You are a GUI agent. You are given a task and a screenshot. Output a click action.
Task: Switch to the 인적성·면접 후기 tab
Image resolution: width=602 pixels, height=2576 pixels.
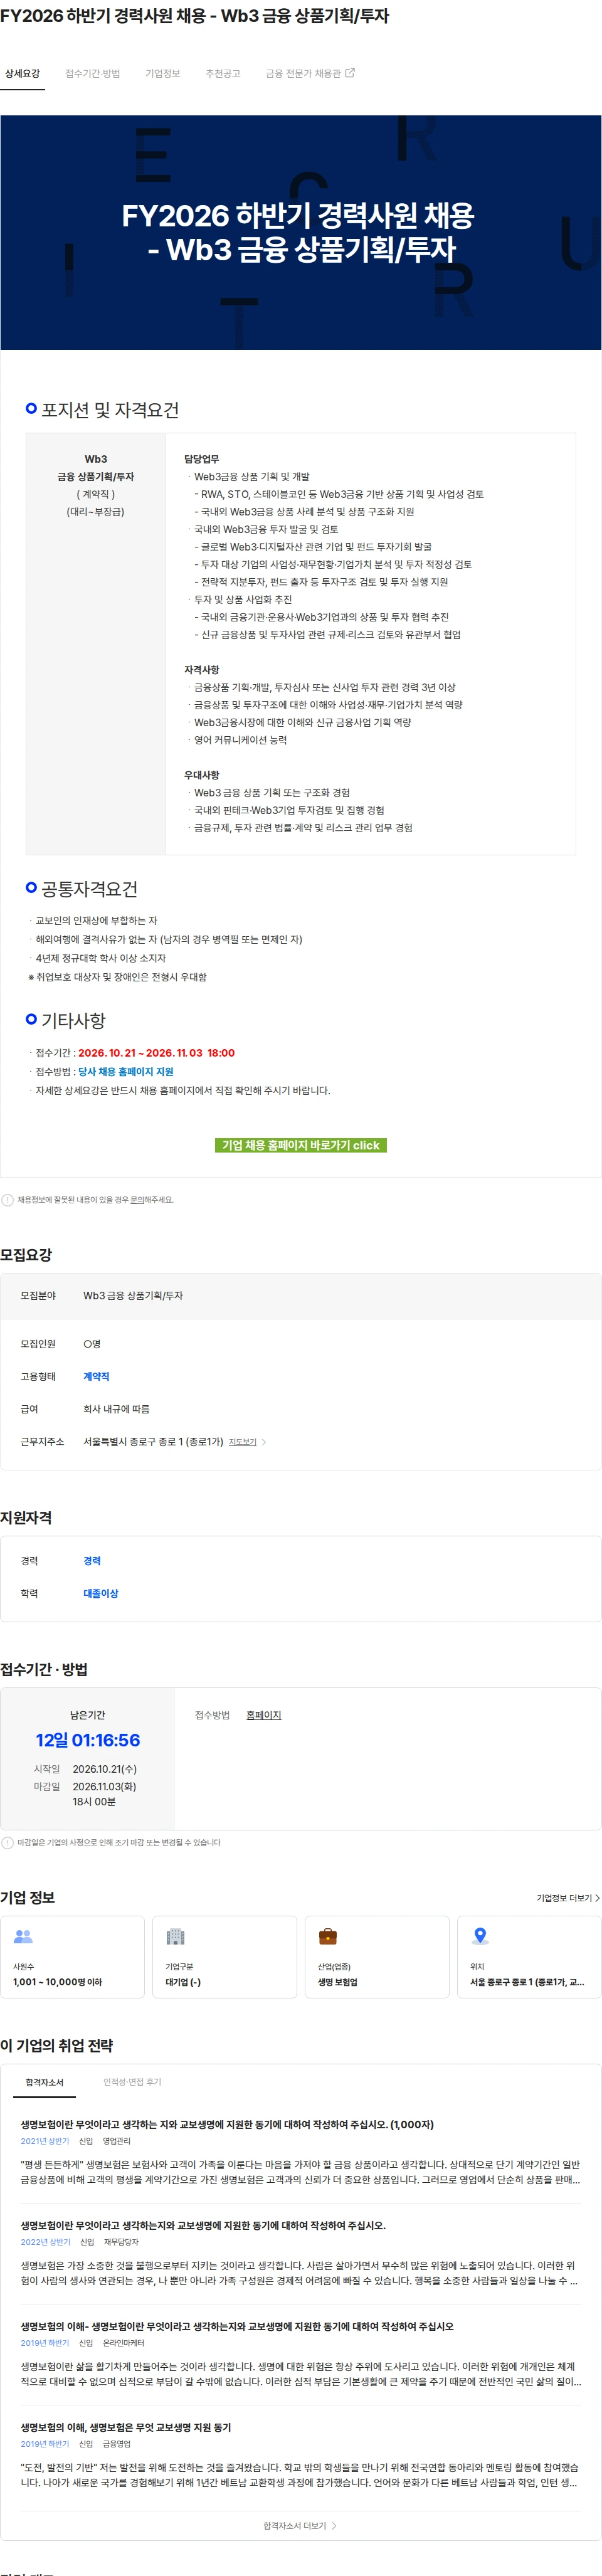tap(132, 2082)
